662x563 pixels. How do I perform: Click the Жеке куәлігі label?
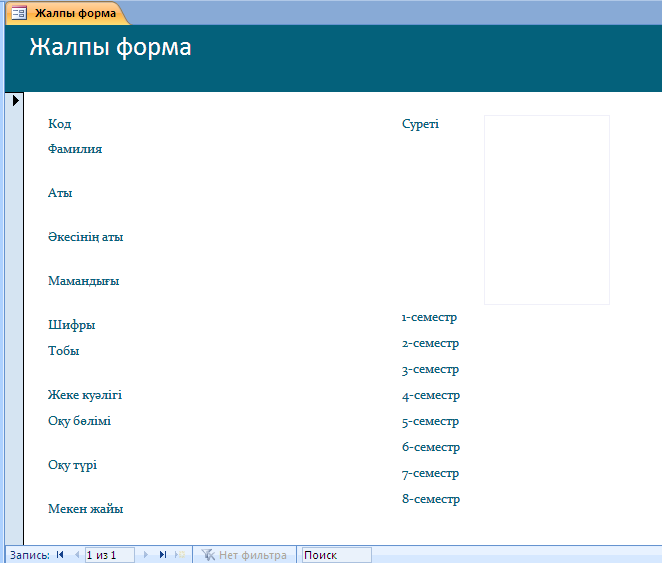point(85,395)
